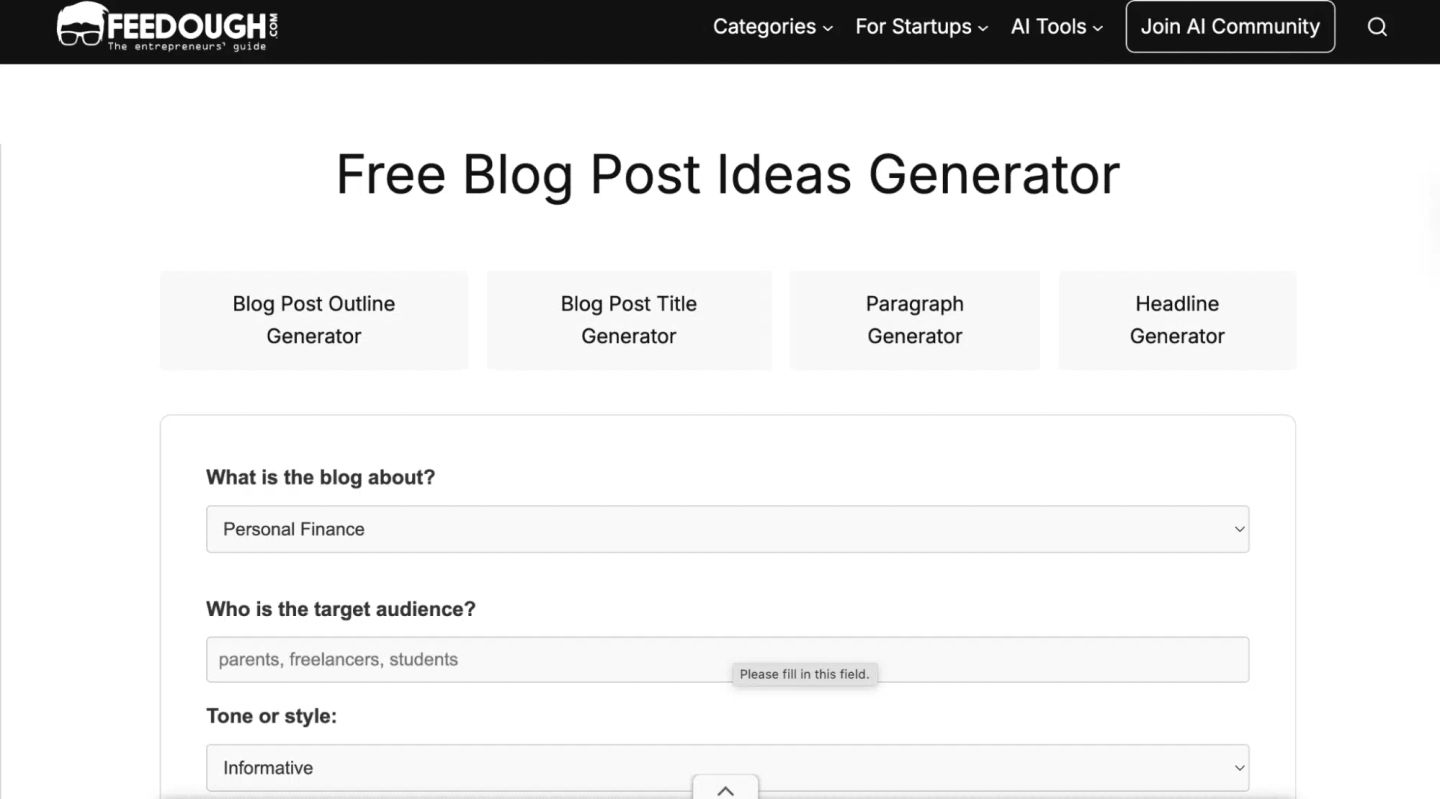Click the chevron beside AI Tools
This screenshot has height=799, width=1440.
click(x=1098, y=29)
